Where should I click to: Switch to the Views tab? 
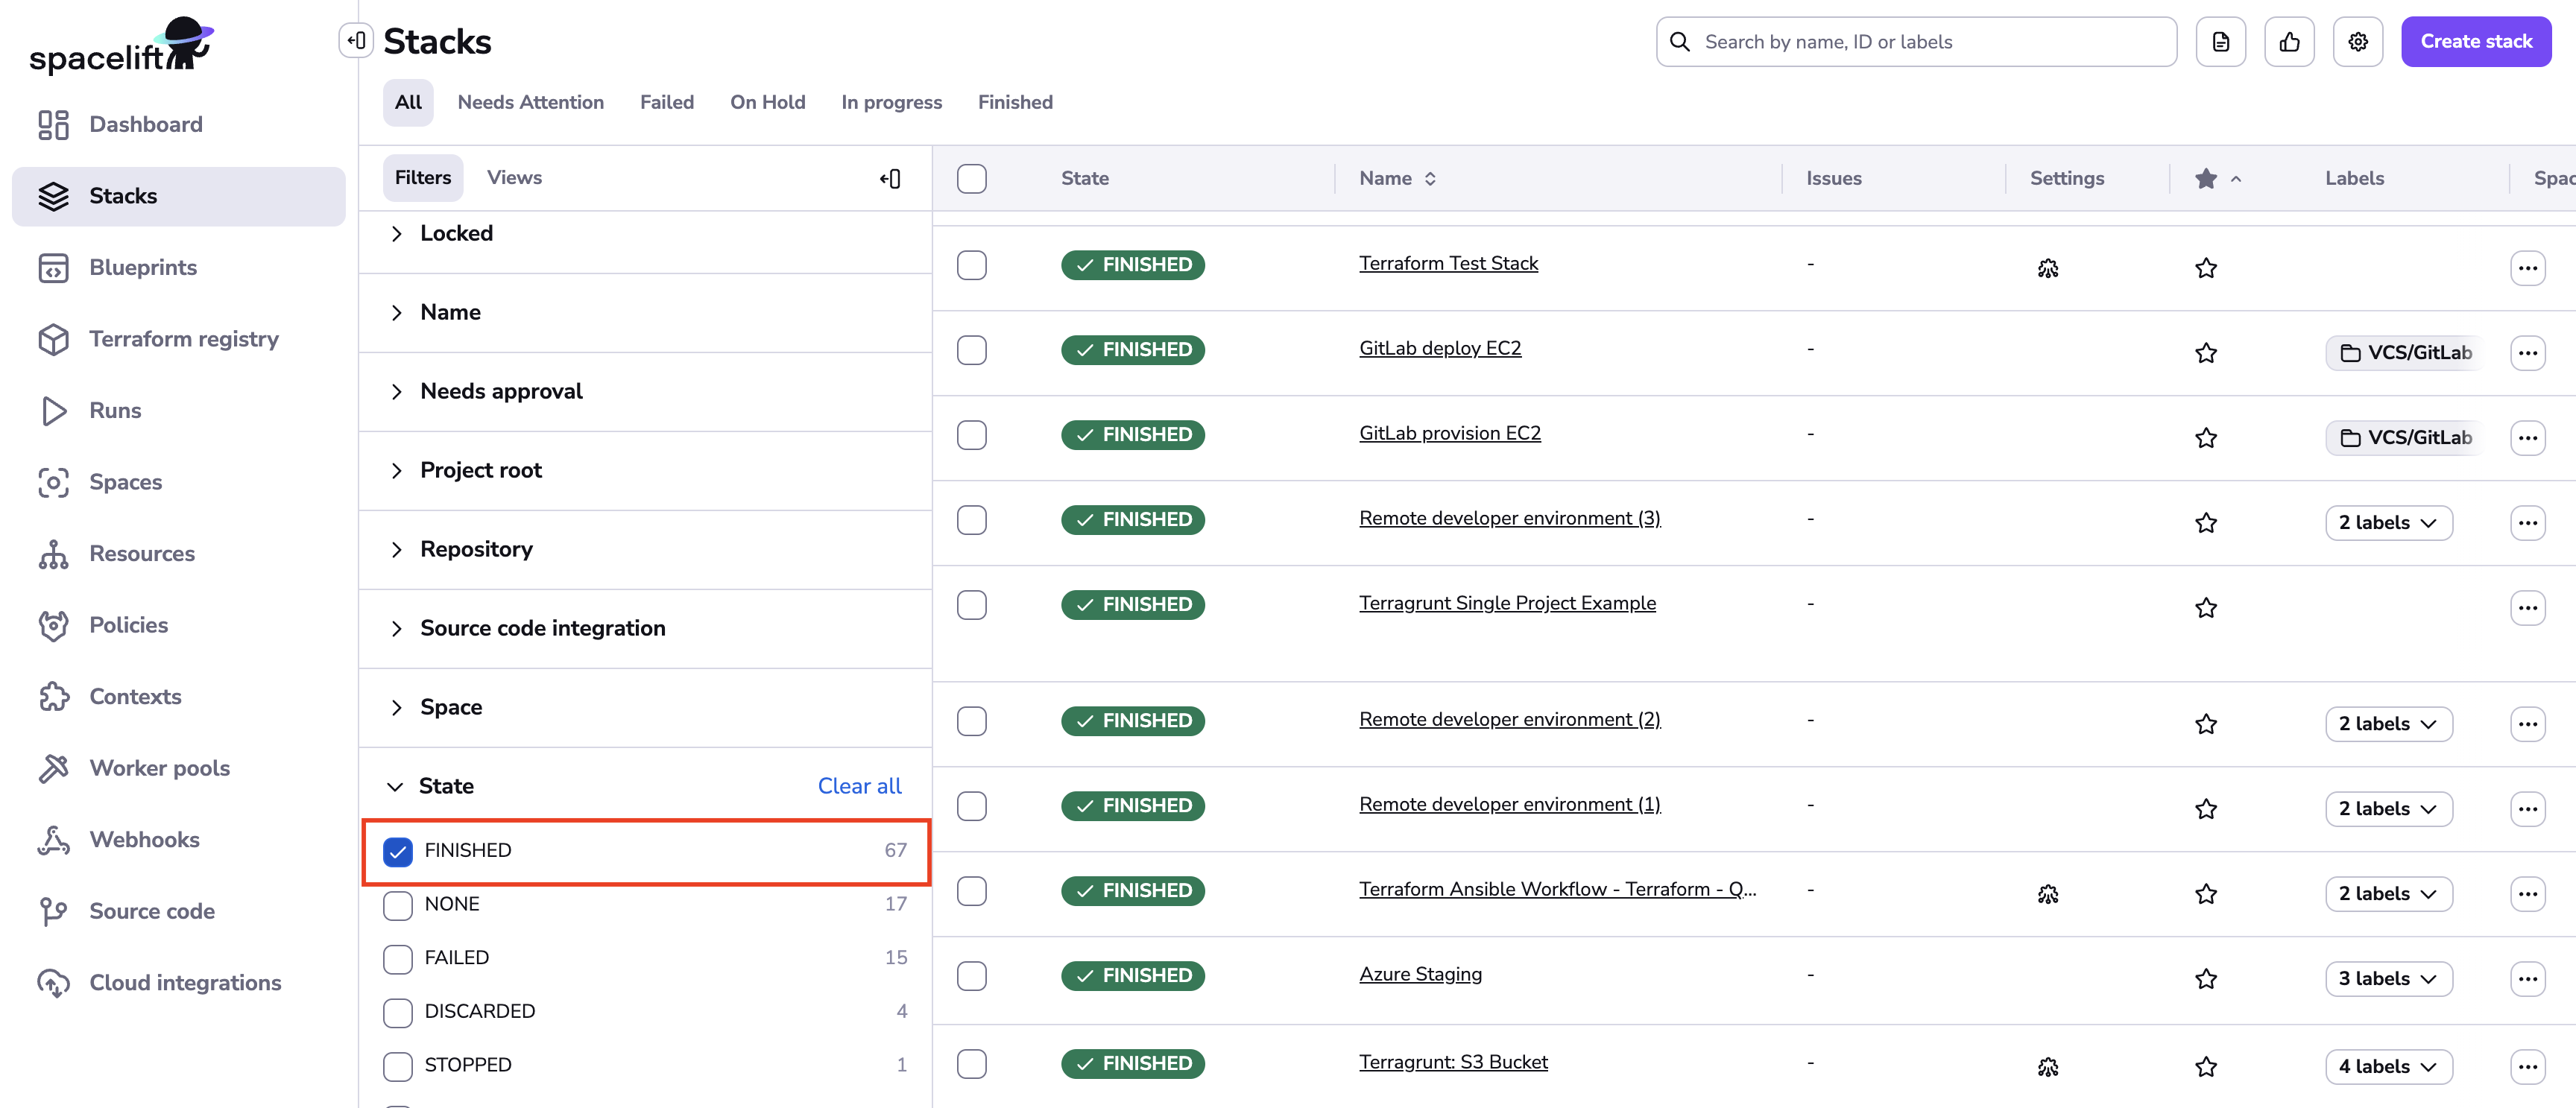click(514, 177)
